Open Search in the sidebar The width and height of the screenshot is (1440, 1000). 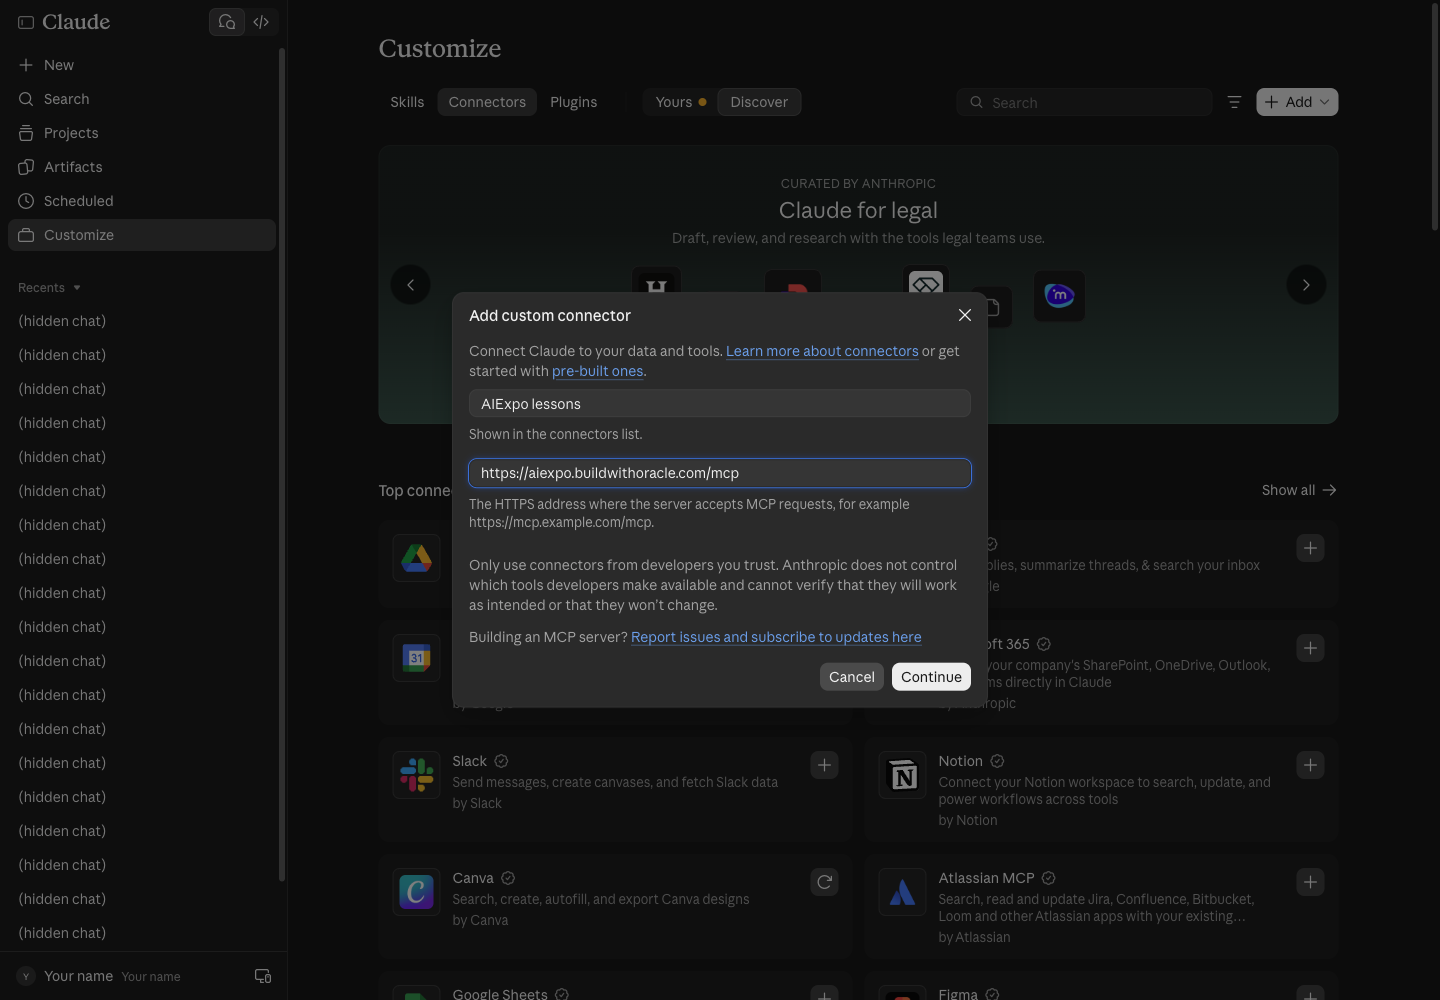coord(142,99)
